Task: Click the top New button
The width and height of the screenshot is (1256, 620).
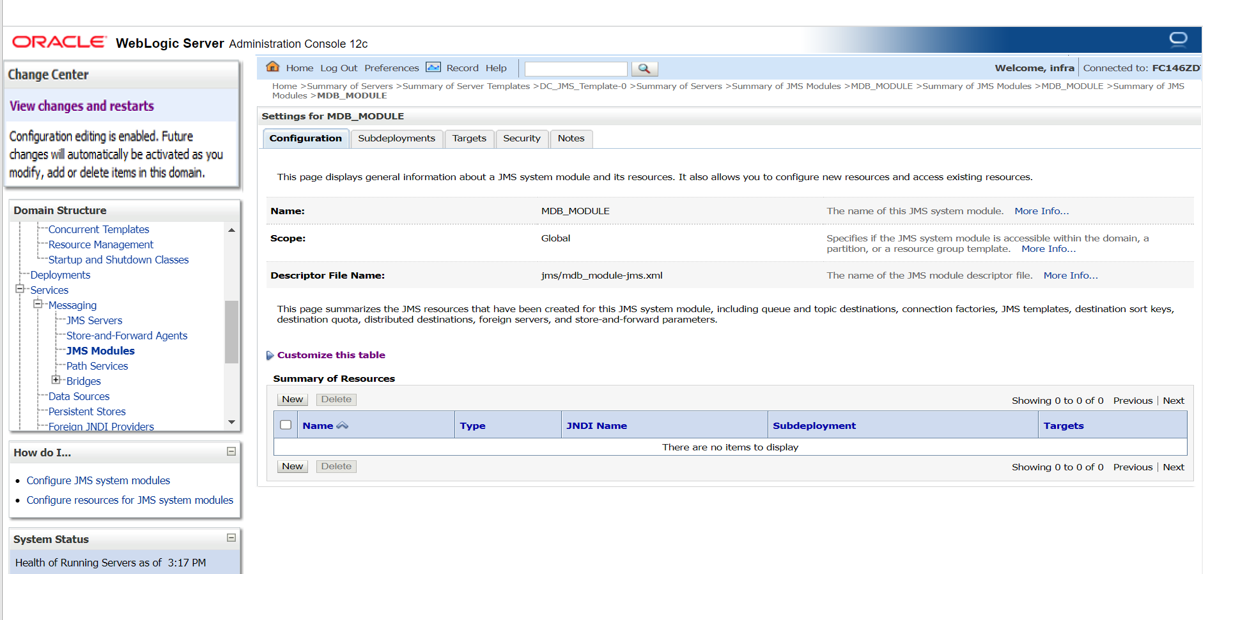Action: coord(292,399)
